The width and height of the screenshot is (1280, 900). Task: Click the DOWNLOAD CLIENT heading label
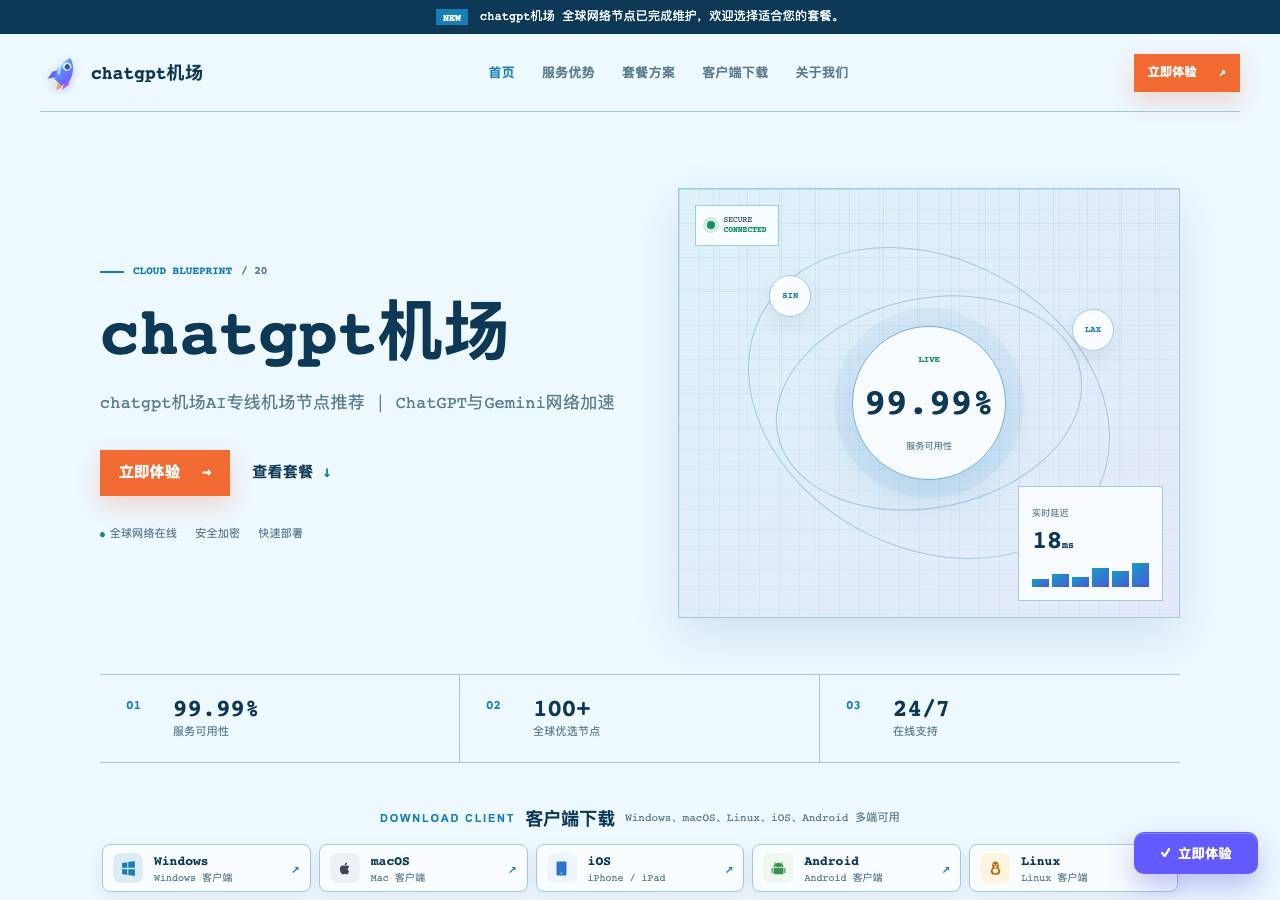point(447,818)
